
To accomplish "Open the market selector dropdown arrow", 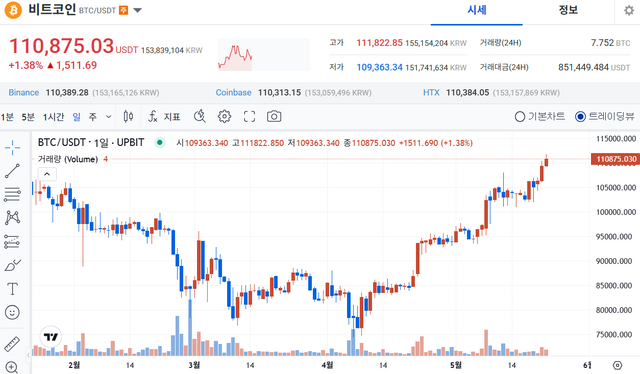I will click(x=138, y=10).
